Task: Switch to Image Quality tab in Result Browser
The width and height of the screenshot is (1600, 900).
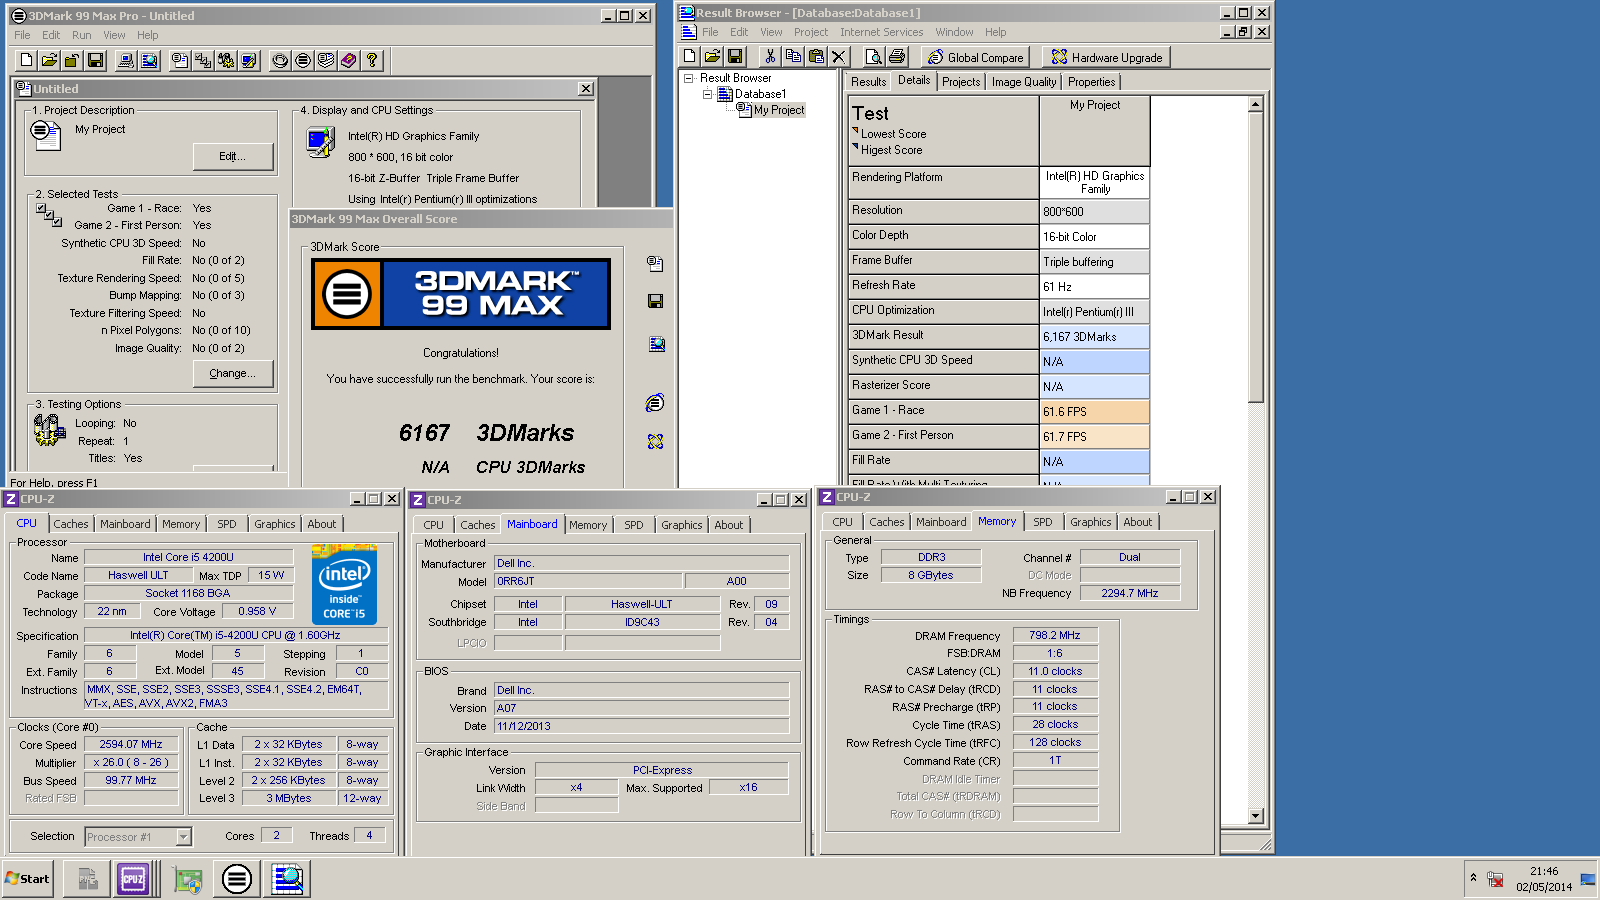Action: click(1024, 82)
